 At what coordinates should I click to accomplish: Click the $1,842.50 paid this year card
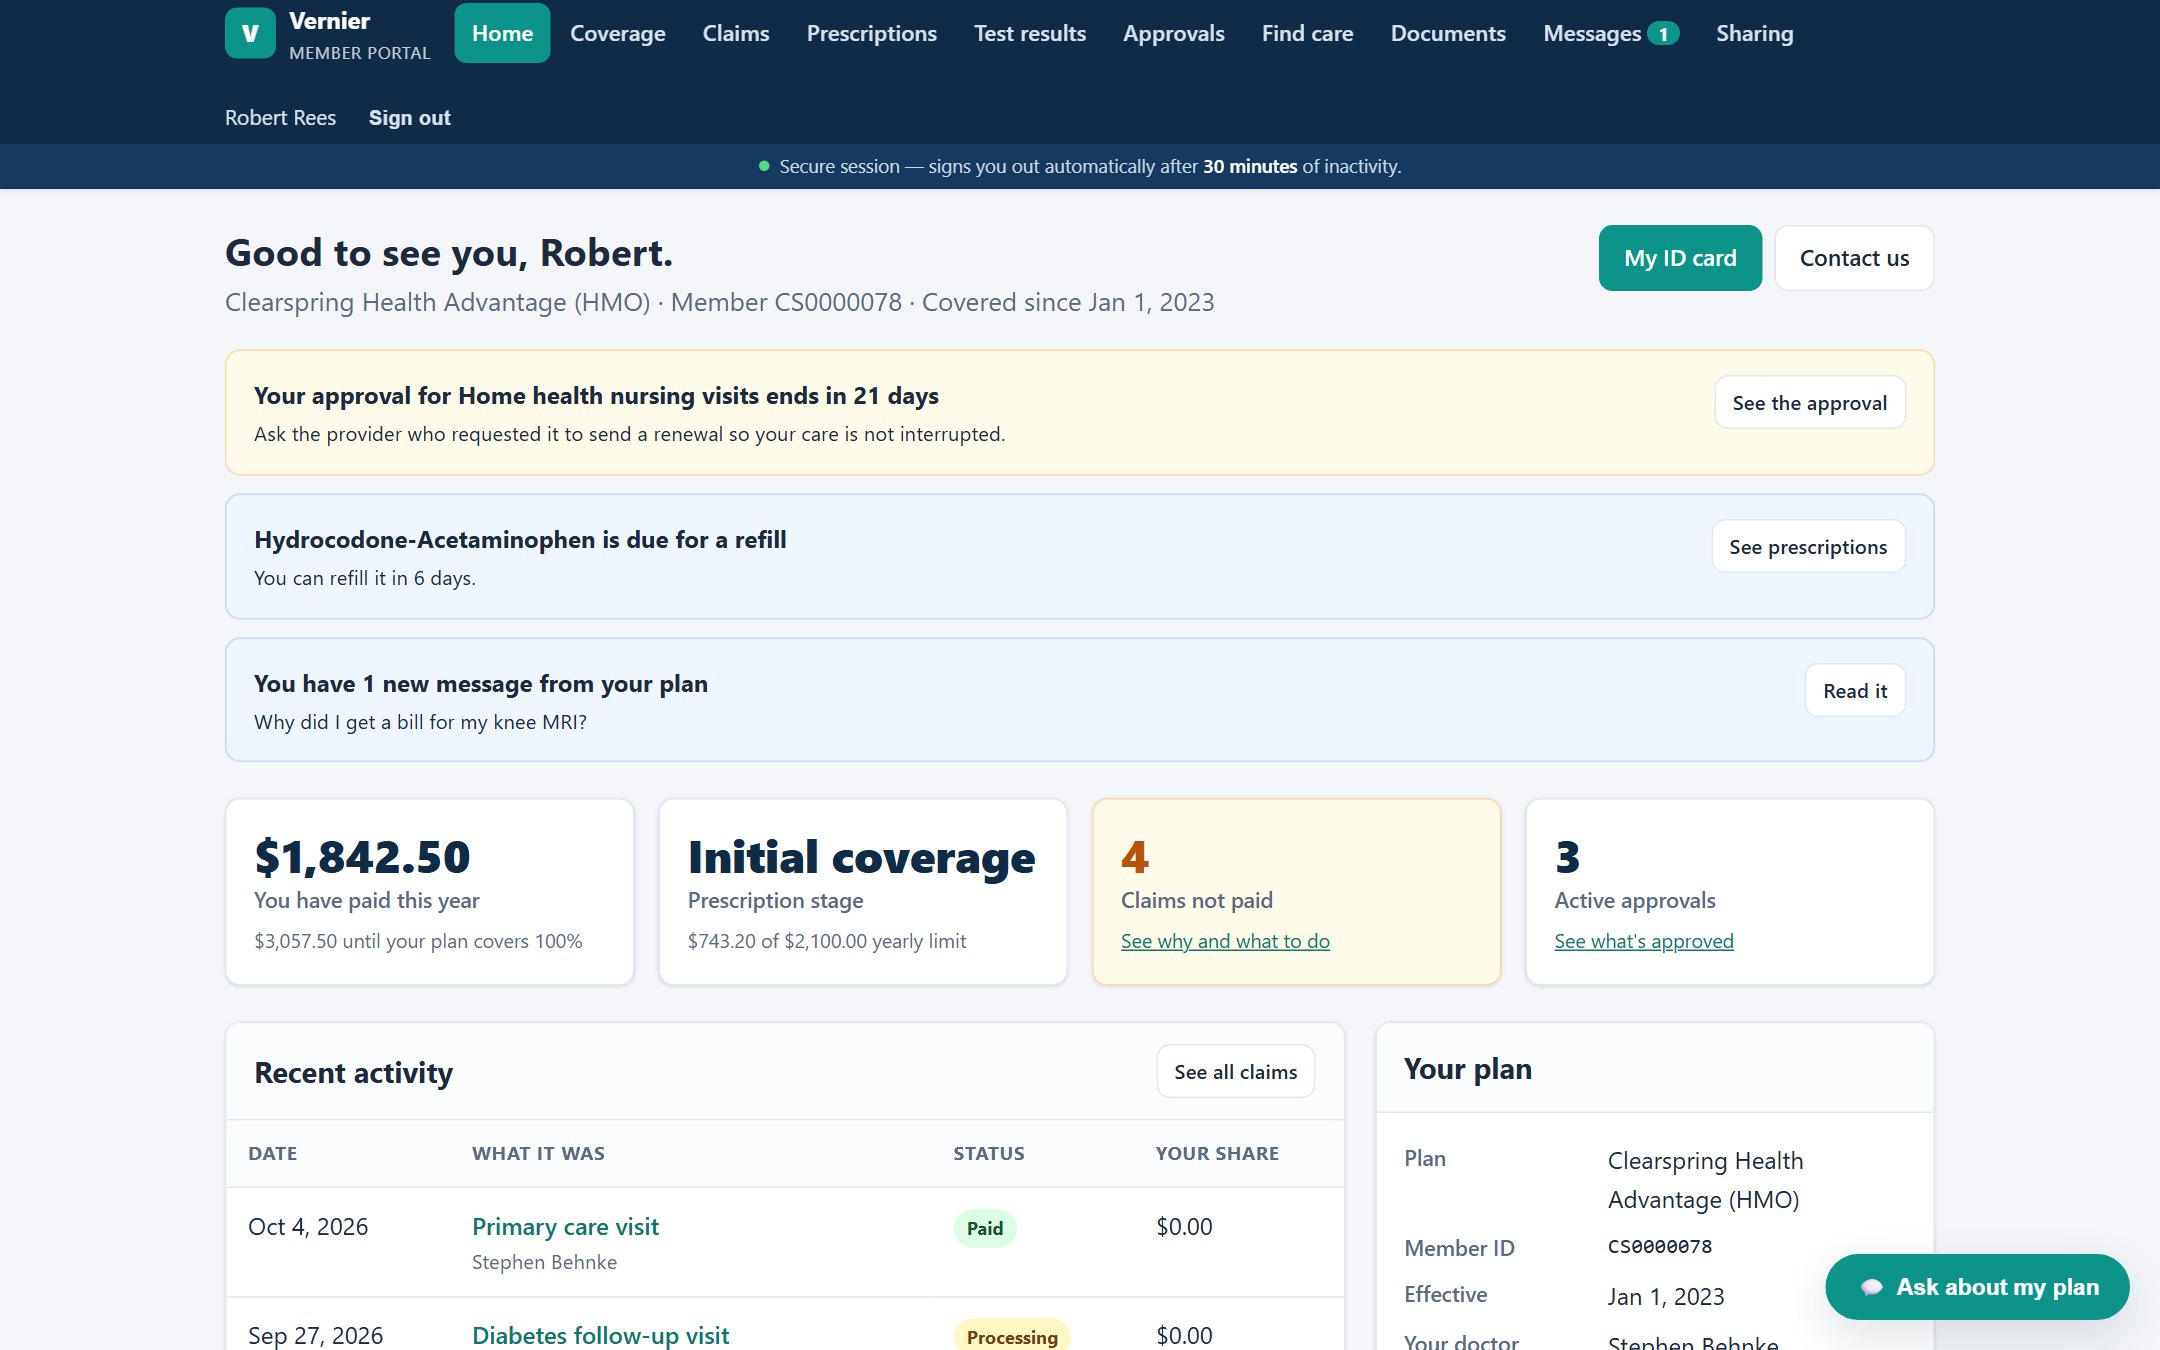[430, 892]
